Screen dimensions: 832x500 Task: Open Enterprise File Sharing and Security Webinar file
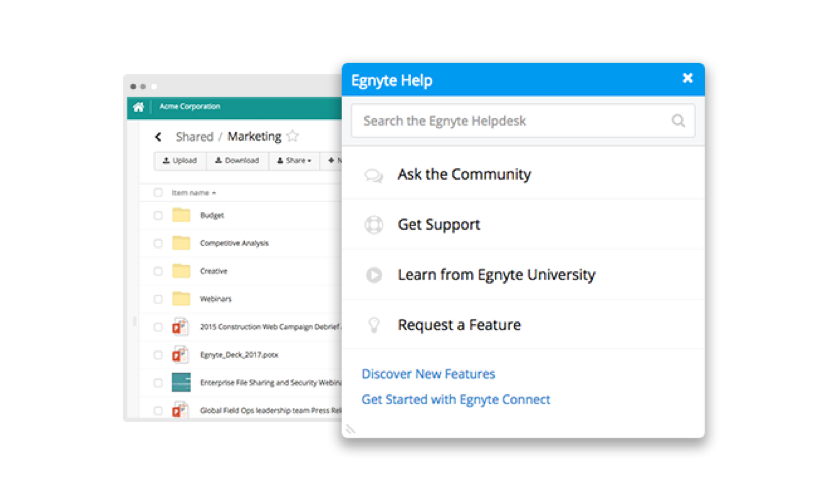271,383
